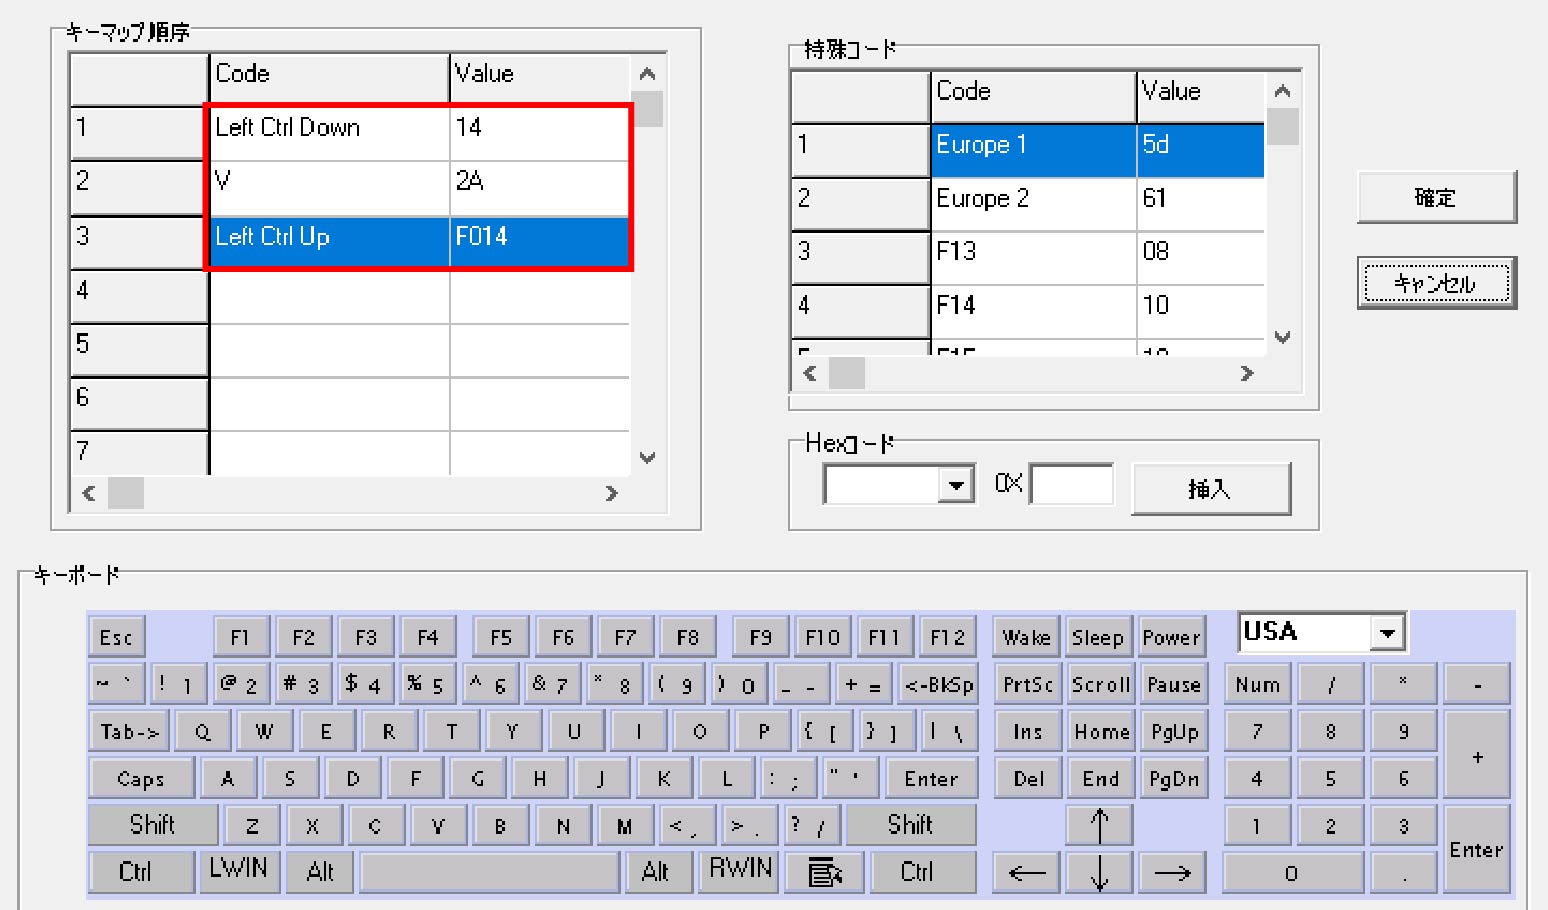Click the Tab-> key
Screen dimensions: 1548x910
tap(129, 732)
